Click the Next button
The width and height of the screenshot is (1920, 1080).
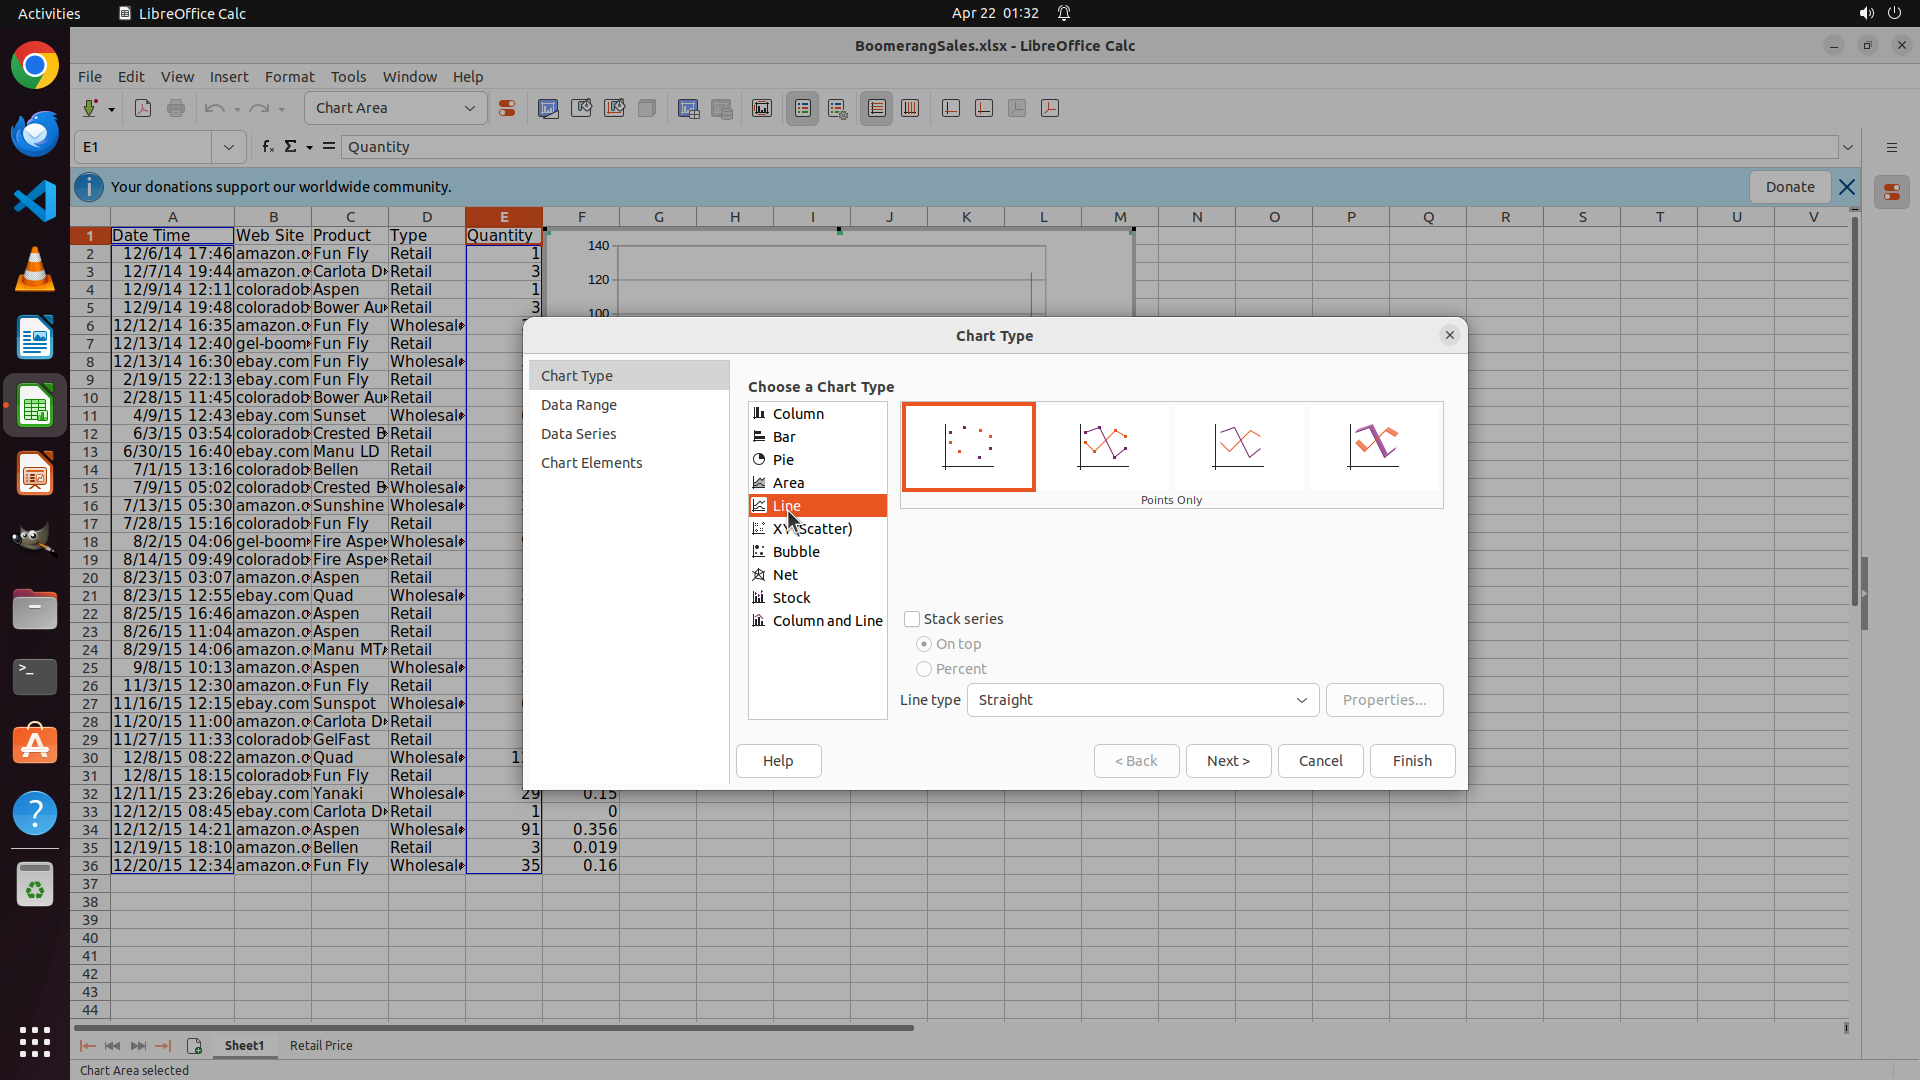1227,761
